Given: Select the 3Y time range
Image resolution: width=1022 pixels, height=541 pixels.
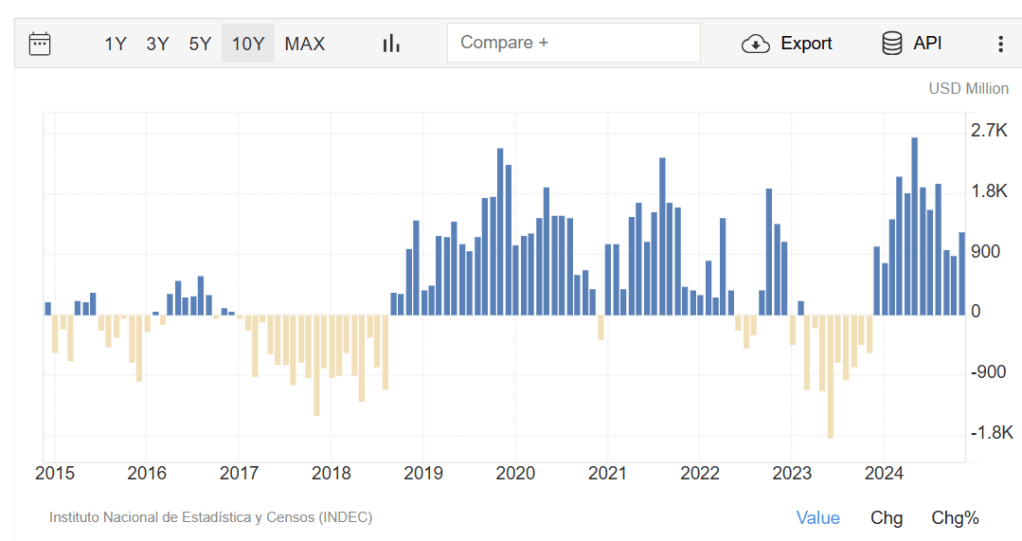Looking at the screenshot, I should pyautogui.click(x=158, y=43).
